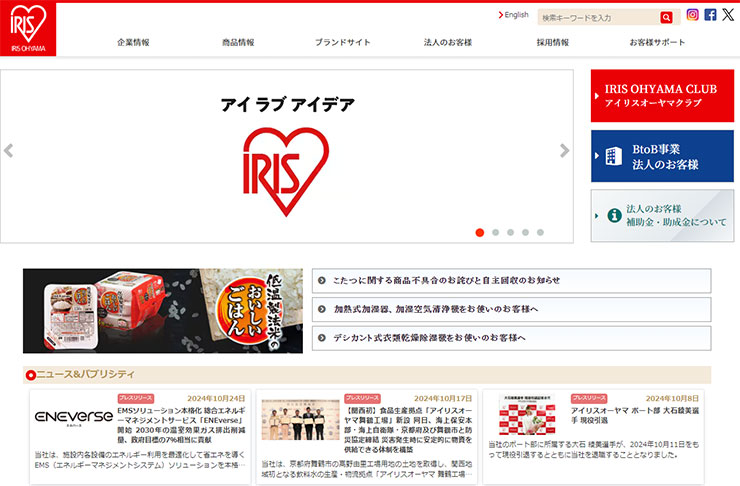Click arrow icon beside 加熱式加湿器 notice
The image size is (740, 486).
point(322,309)
